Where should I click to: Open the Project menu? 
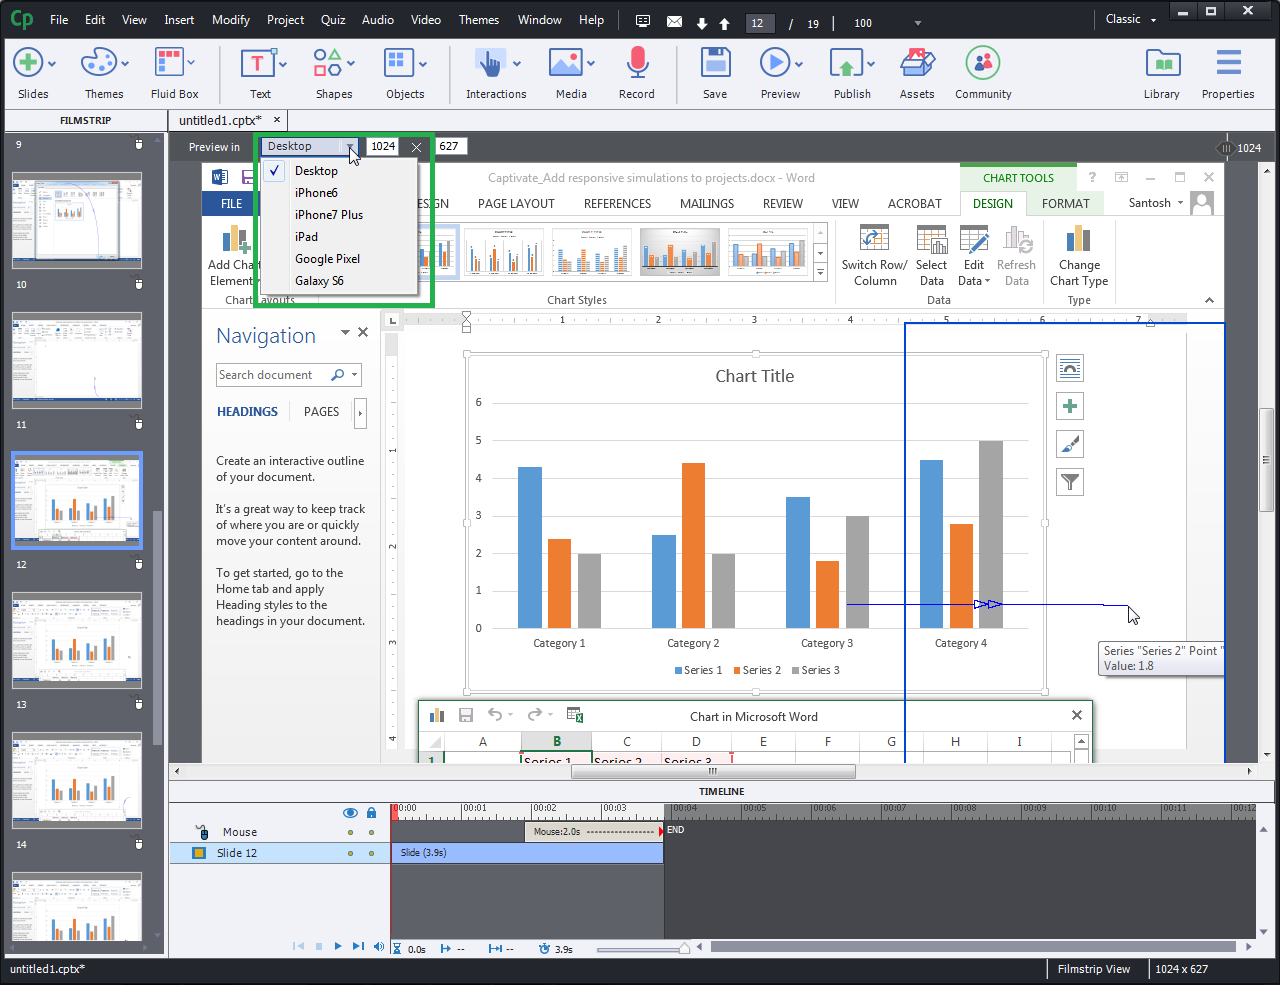point(285,20)
